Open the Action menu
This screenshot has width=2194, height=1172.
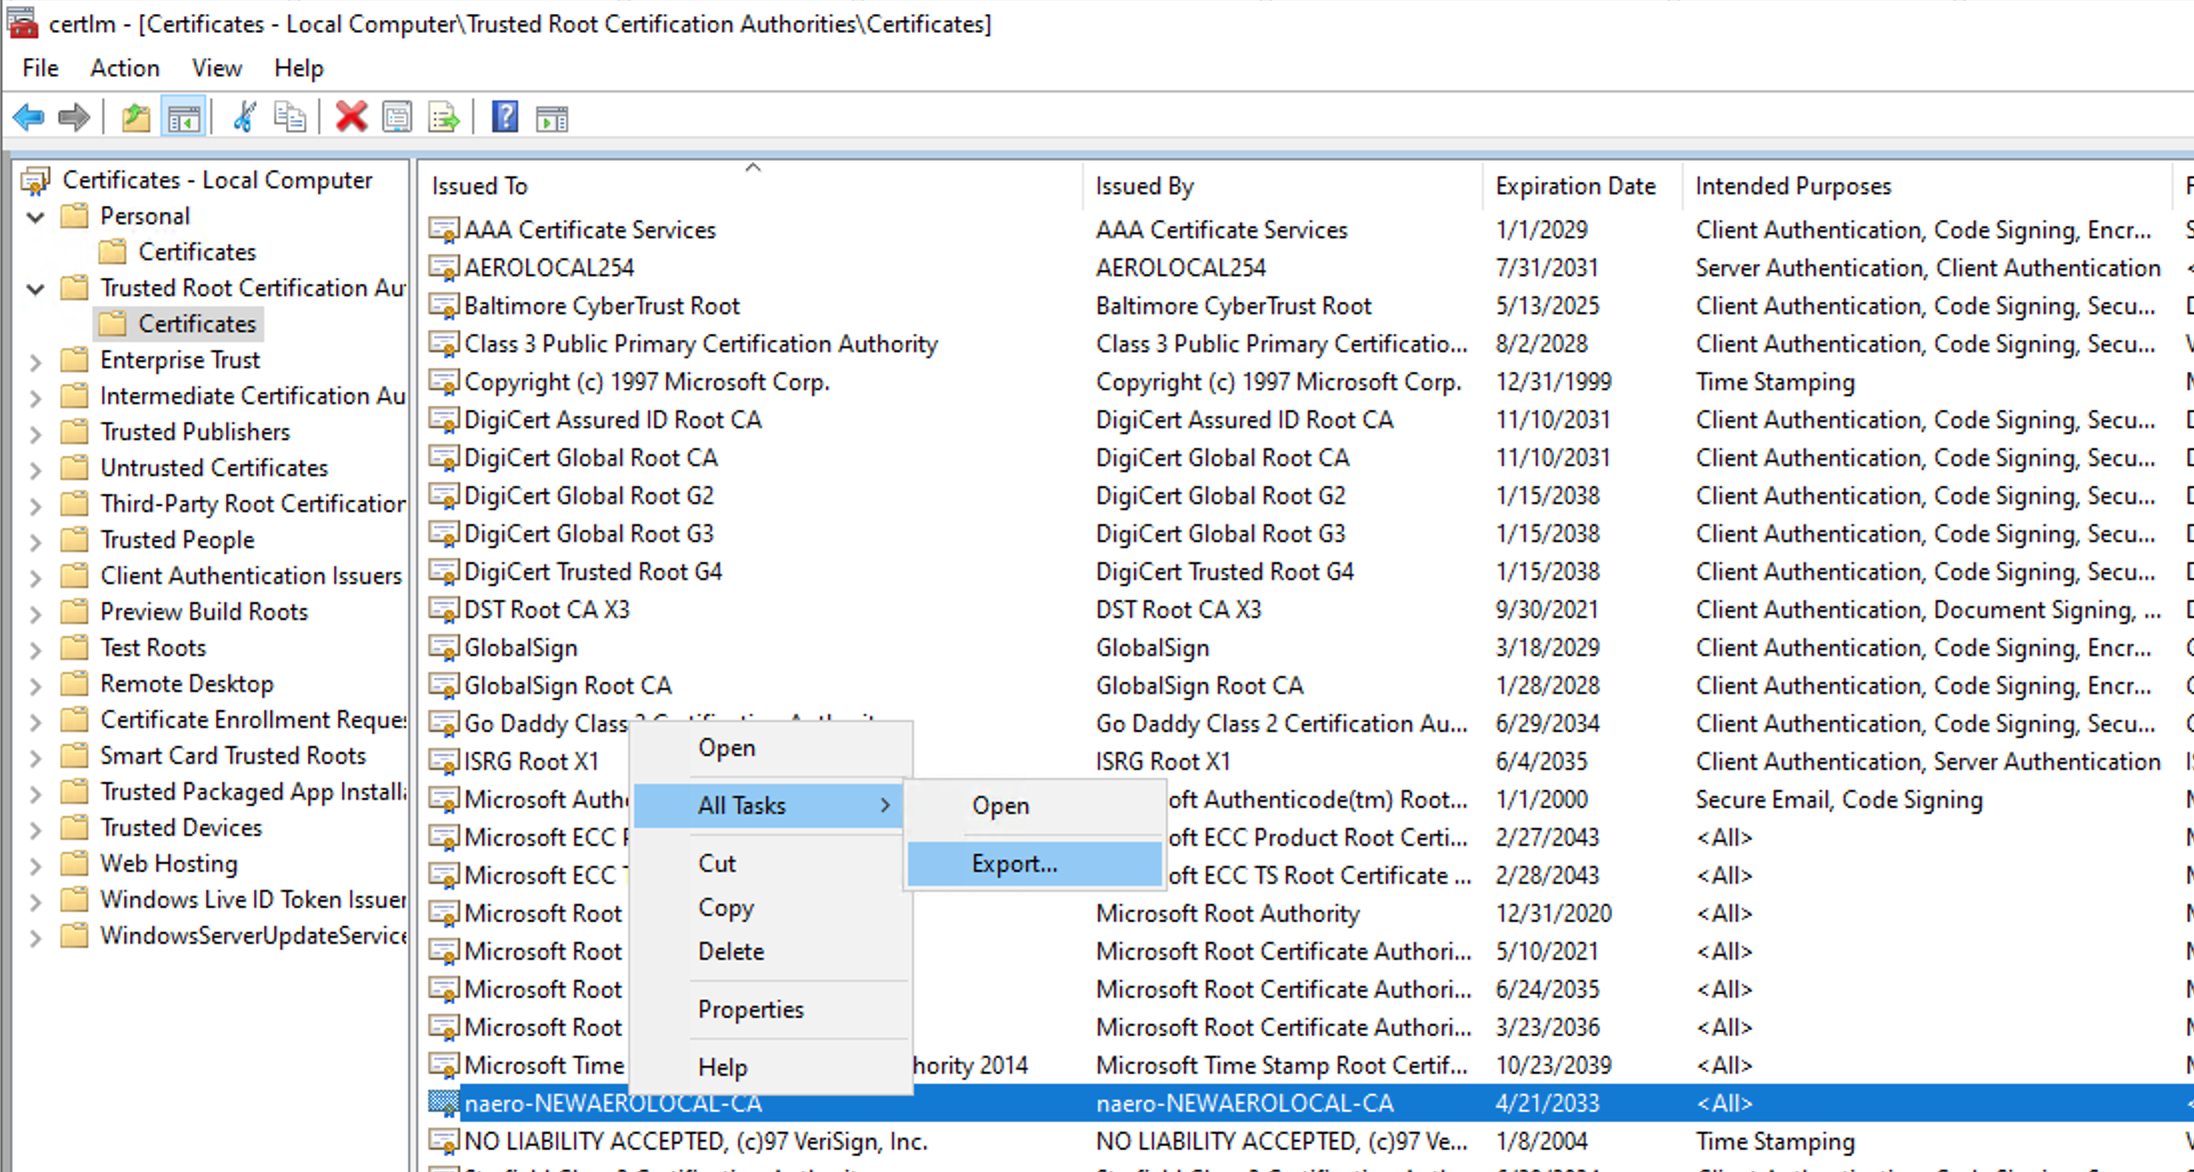(124, 68)
